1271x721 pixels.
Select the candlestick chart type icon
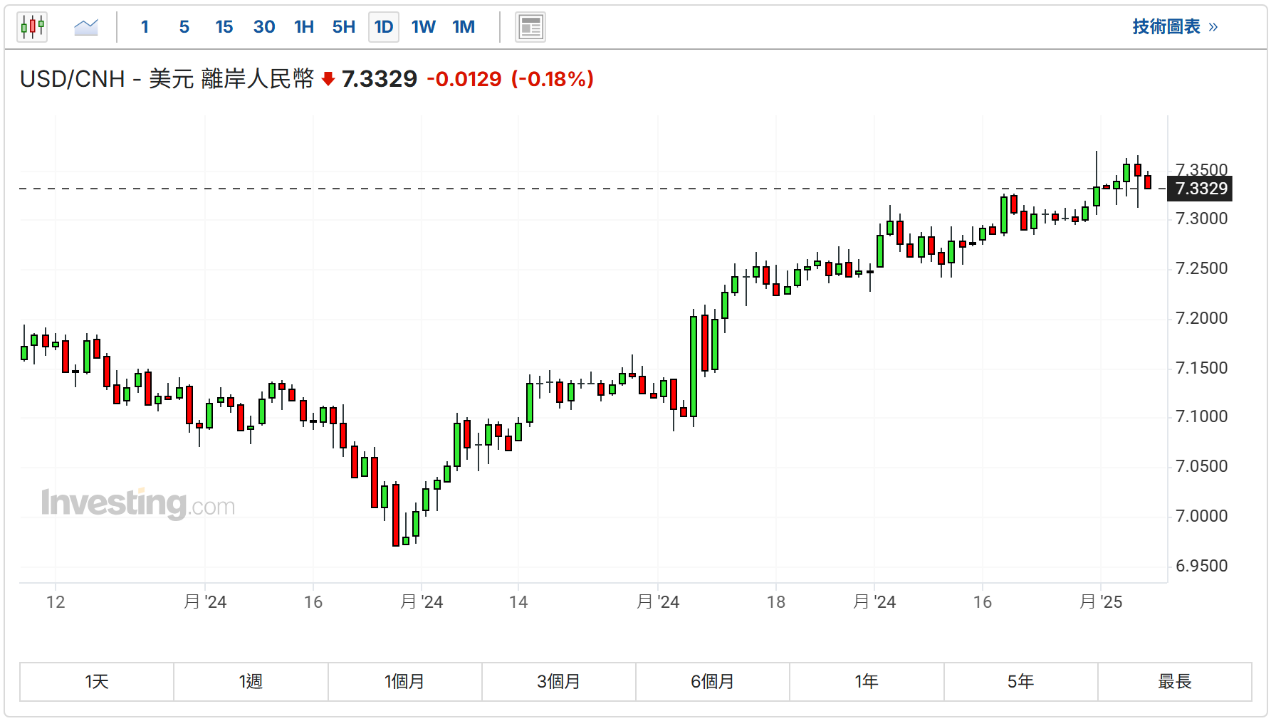[32, 27]
